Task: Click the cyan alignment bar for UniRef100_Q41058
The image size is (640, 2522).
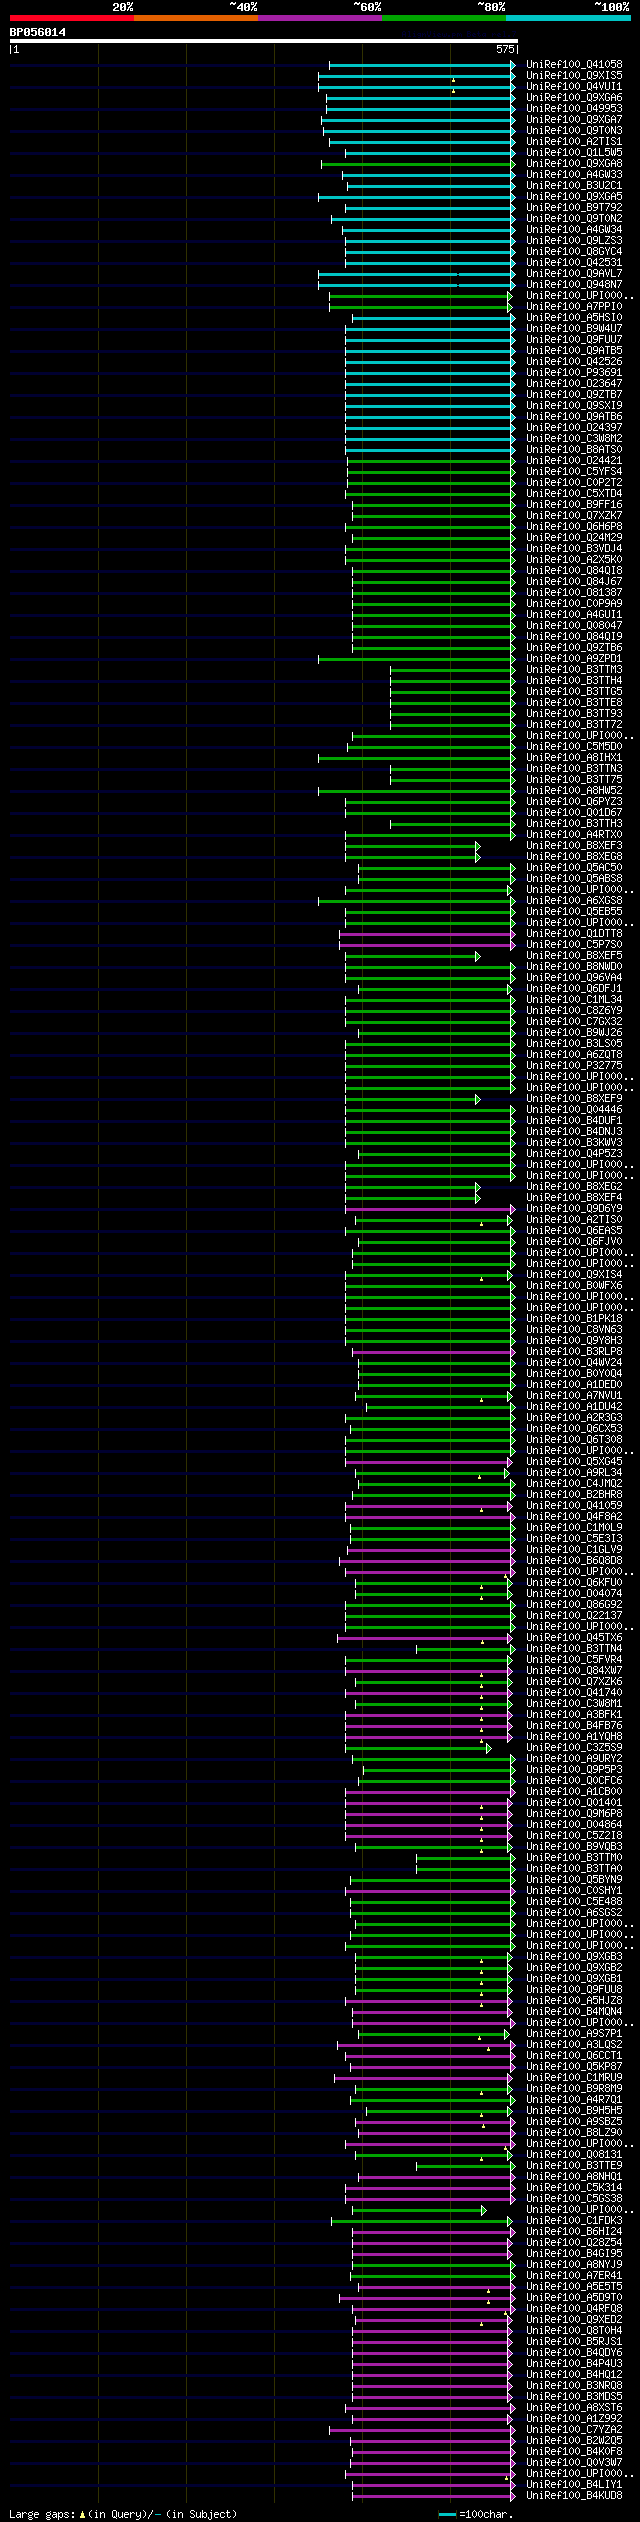Action: (422, 65)
